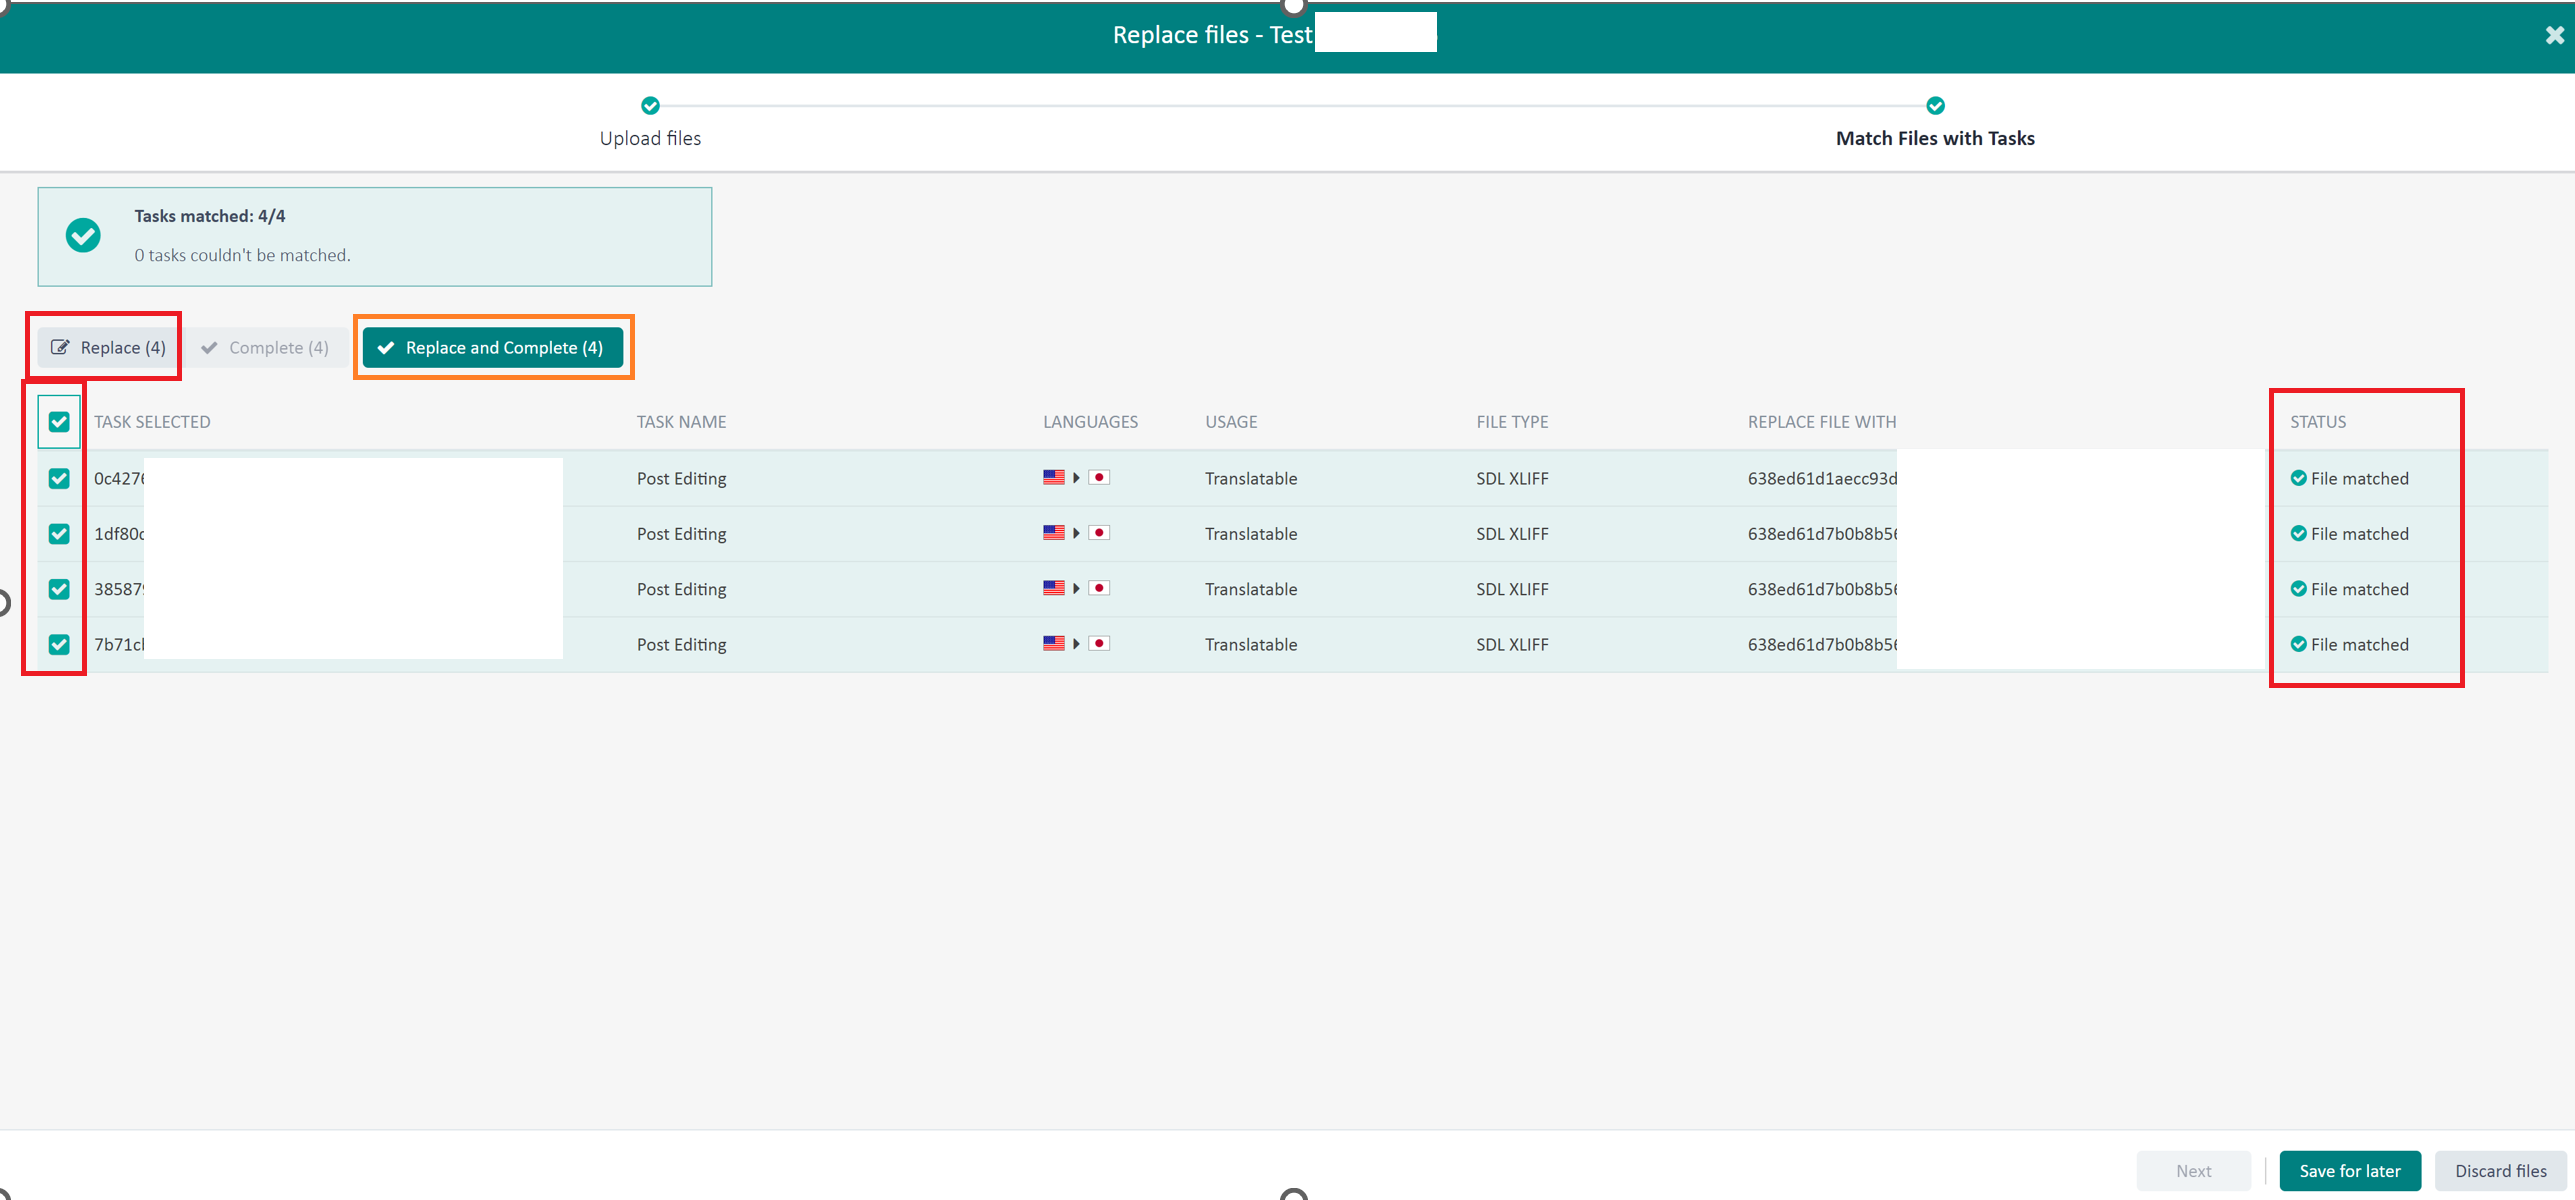
Task: Click the TASK SELECTED column header
Action: click(x=152, y=422)
